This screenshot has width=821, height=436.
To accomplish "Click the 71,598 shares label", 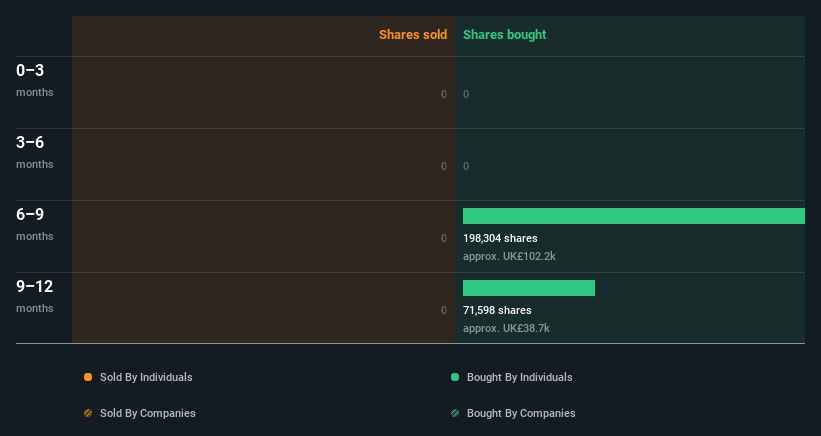I will (x=497, y=310).
